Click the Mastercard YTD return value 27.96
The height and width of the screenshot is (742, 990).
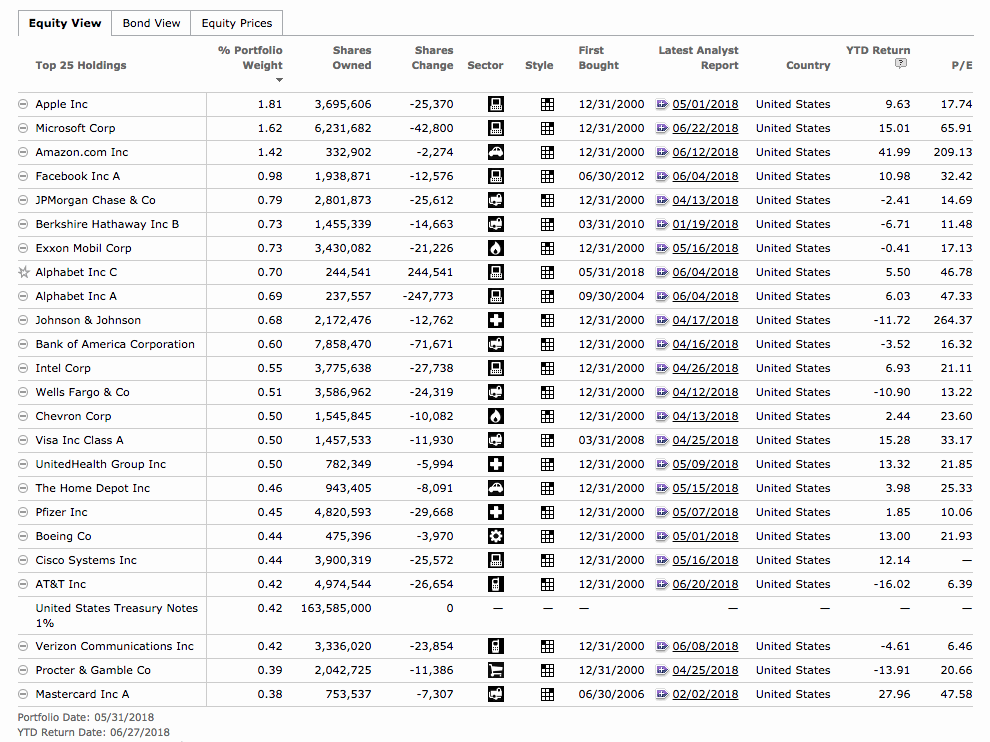(x=894, y=694)
